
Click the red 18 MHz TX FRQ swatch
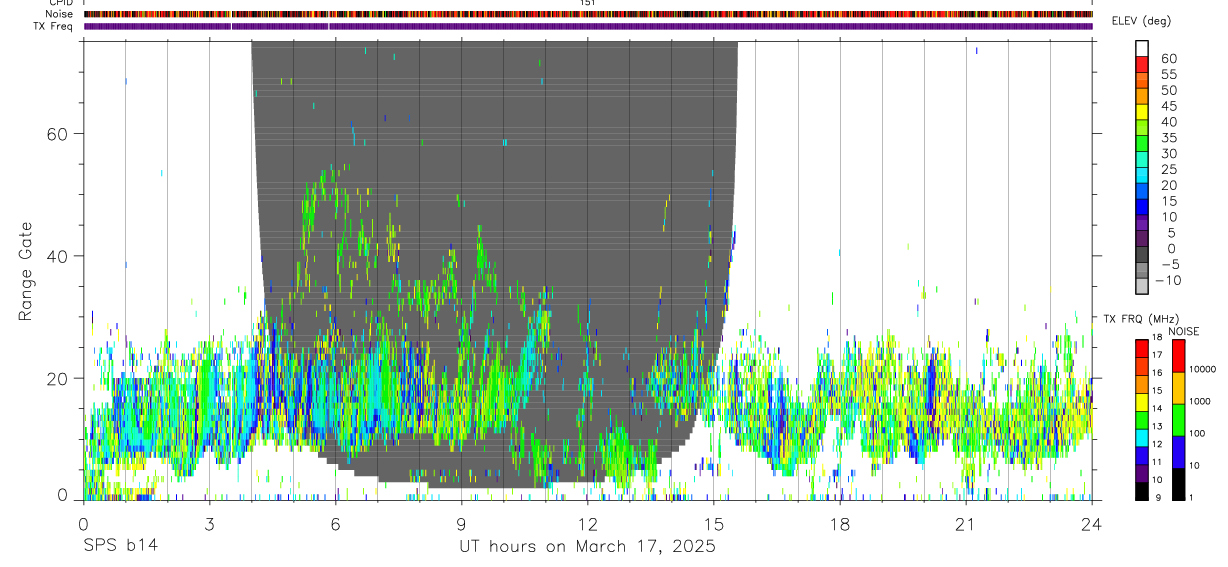coord(1142,347)
